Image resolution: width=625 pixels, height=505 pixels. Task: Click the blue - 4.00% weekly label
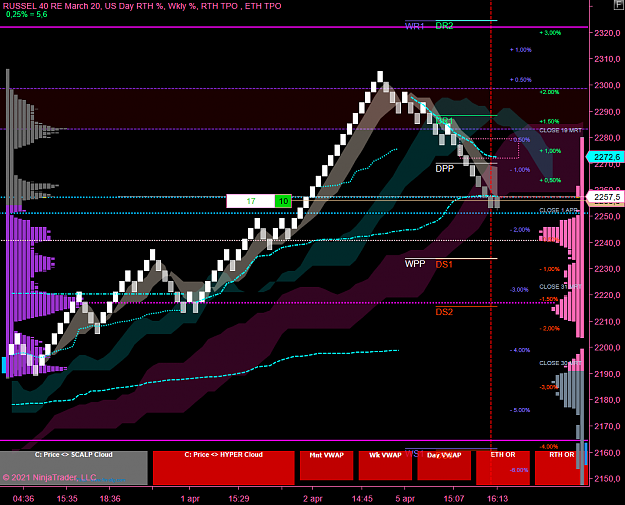pyautogui.click(x=520, y=350)
